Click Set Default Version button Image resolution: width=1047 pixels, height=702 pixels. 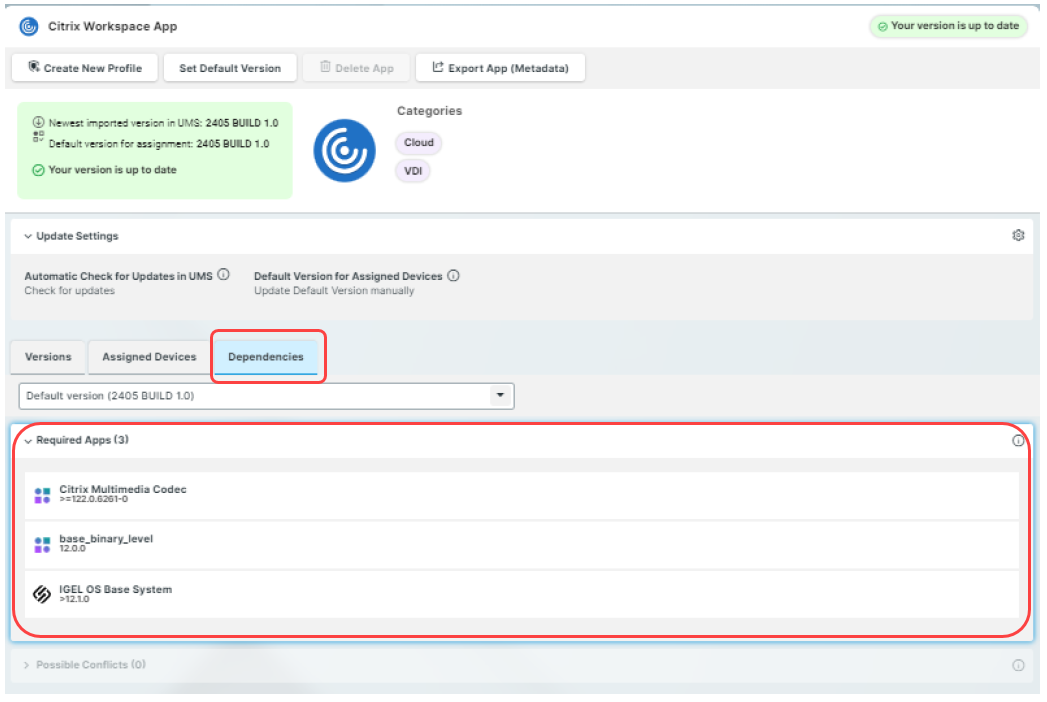[230, 68]
